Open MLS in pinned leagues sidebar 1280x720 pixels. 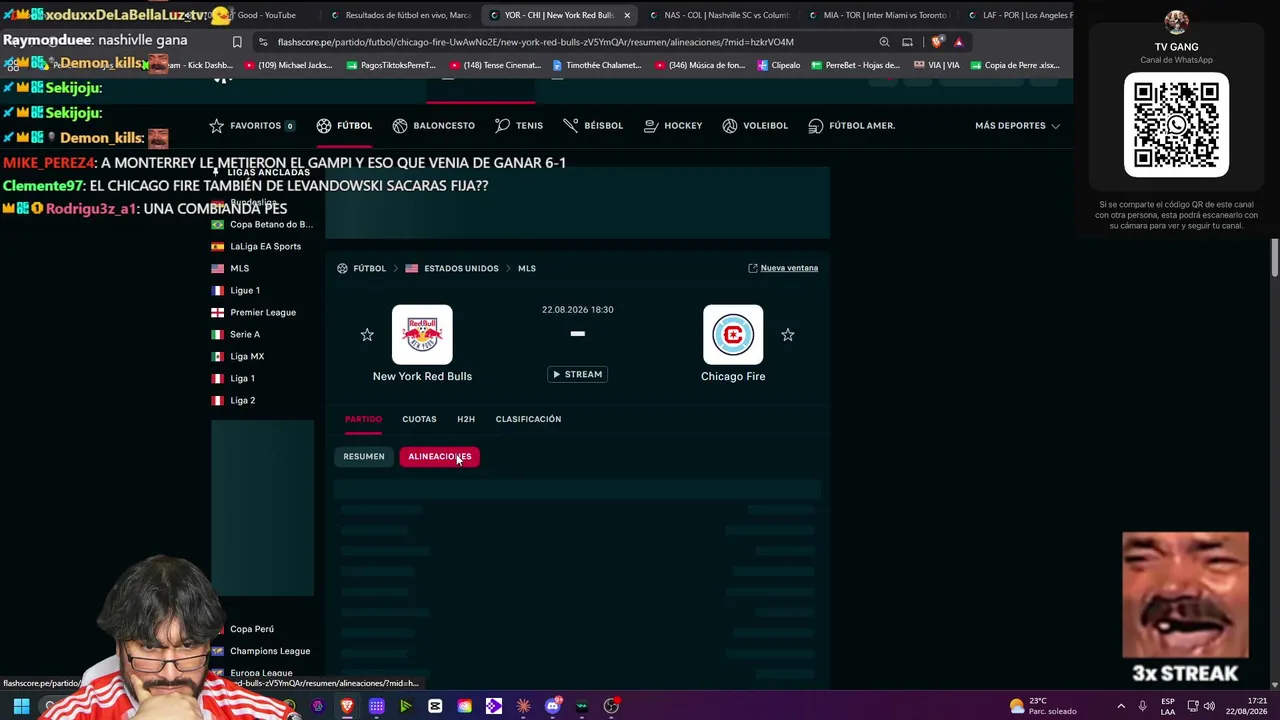(x=230, y=269)
